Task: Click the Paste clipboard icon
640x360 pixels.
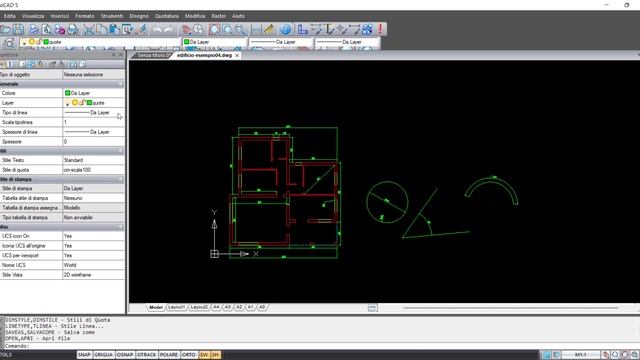Action: click(115, 29)
